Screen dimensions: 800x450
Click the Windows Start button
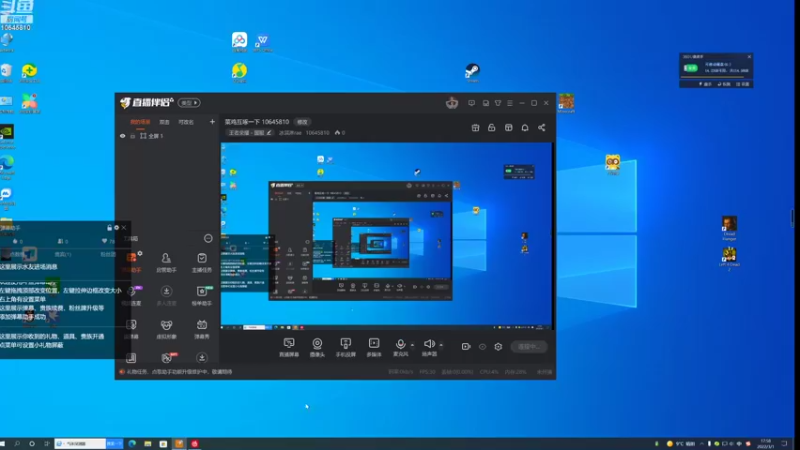[3, 444]
